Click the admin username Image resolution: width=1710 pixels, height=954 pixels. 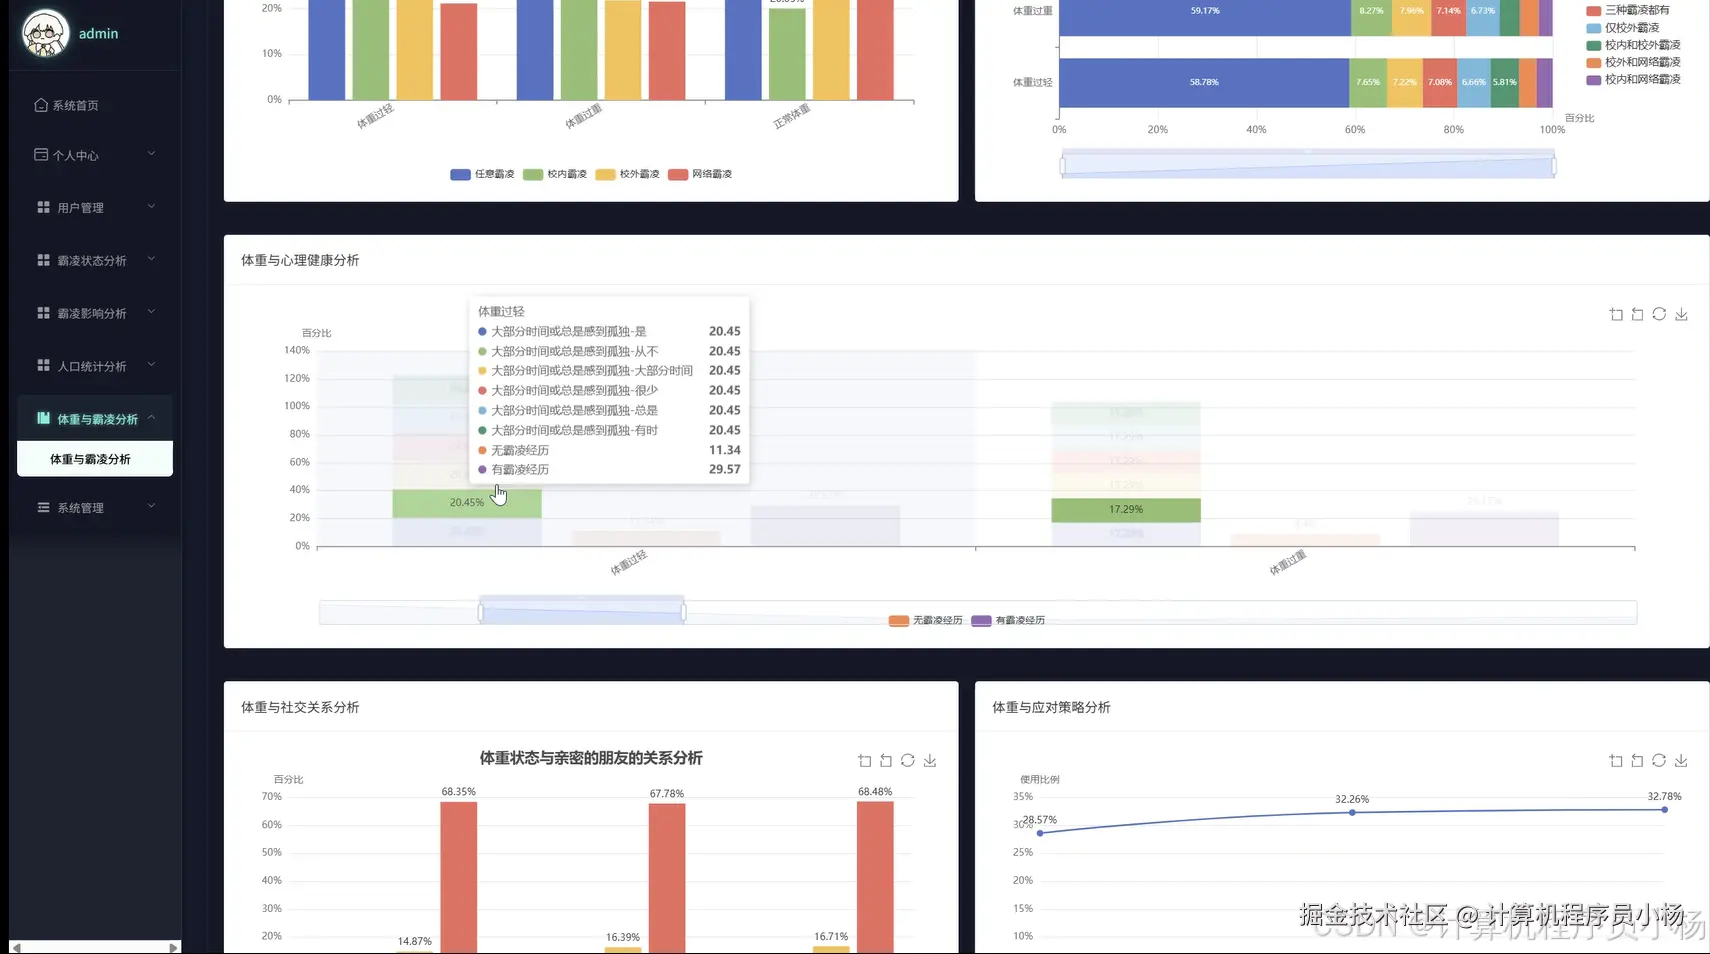click(98, 34)
